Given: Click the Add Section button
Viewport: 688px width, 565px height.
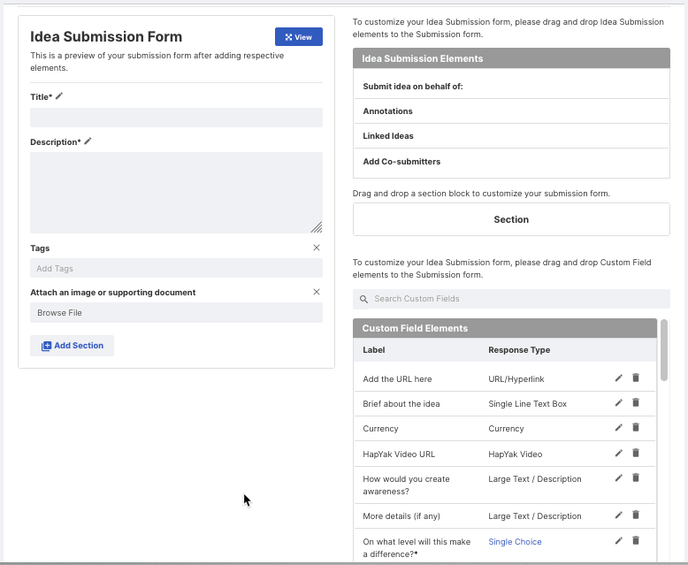Looking at the screenshot, I should pos(72,346).
